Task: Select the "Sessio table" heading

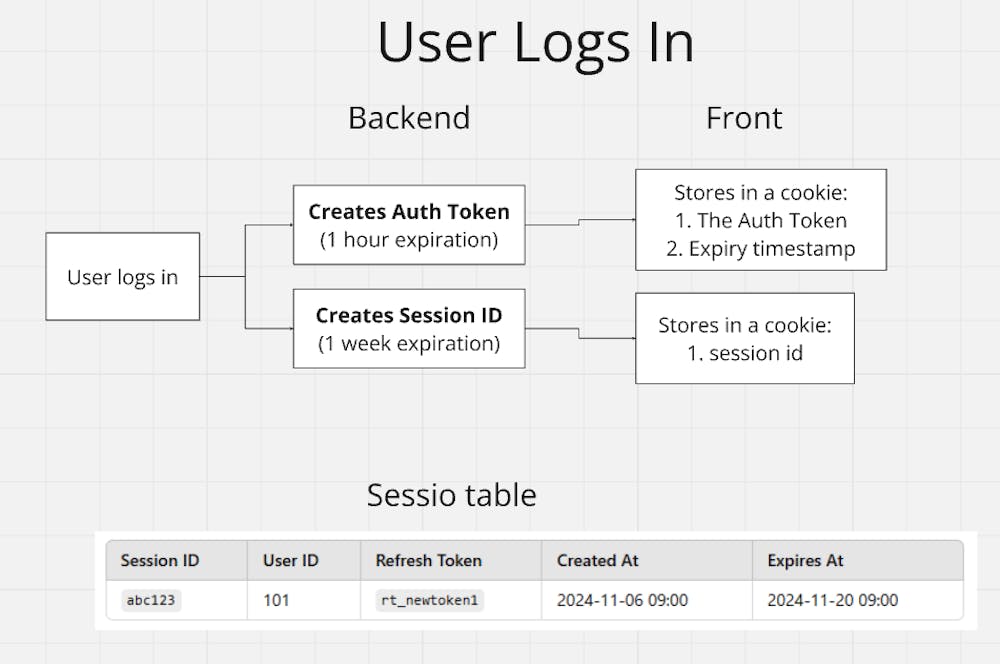Action: 451,494
